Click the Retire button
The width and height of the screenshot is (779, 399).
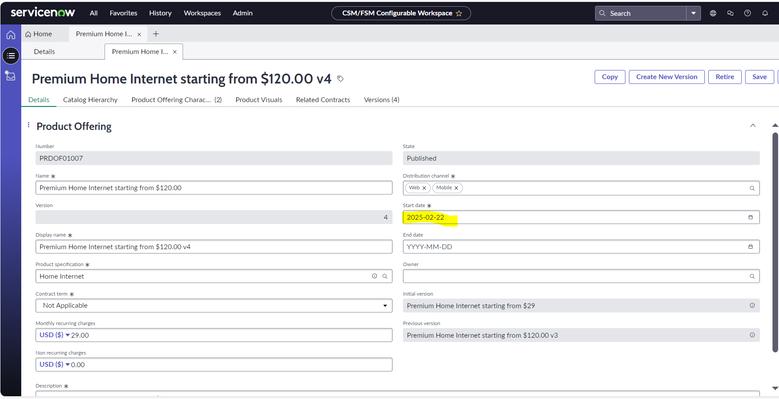pos(724,77)
